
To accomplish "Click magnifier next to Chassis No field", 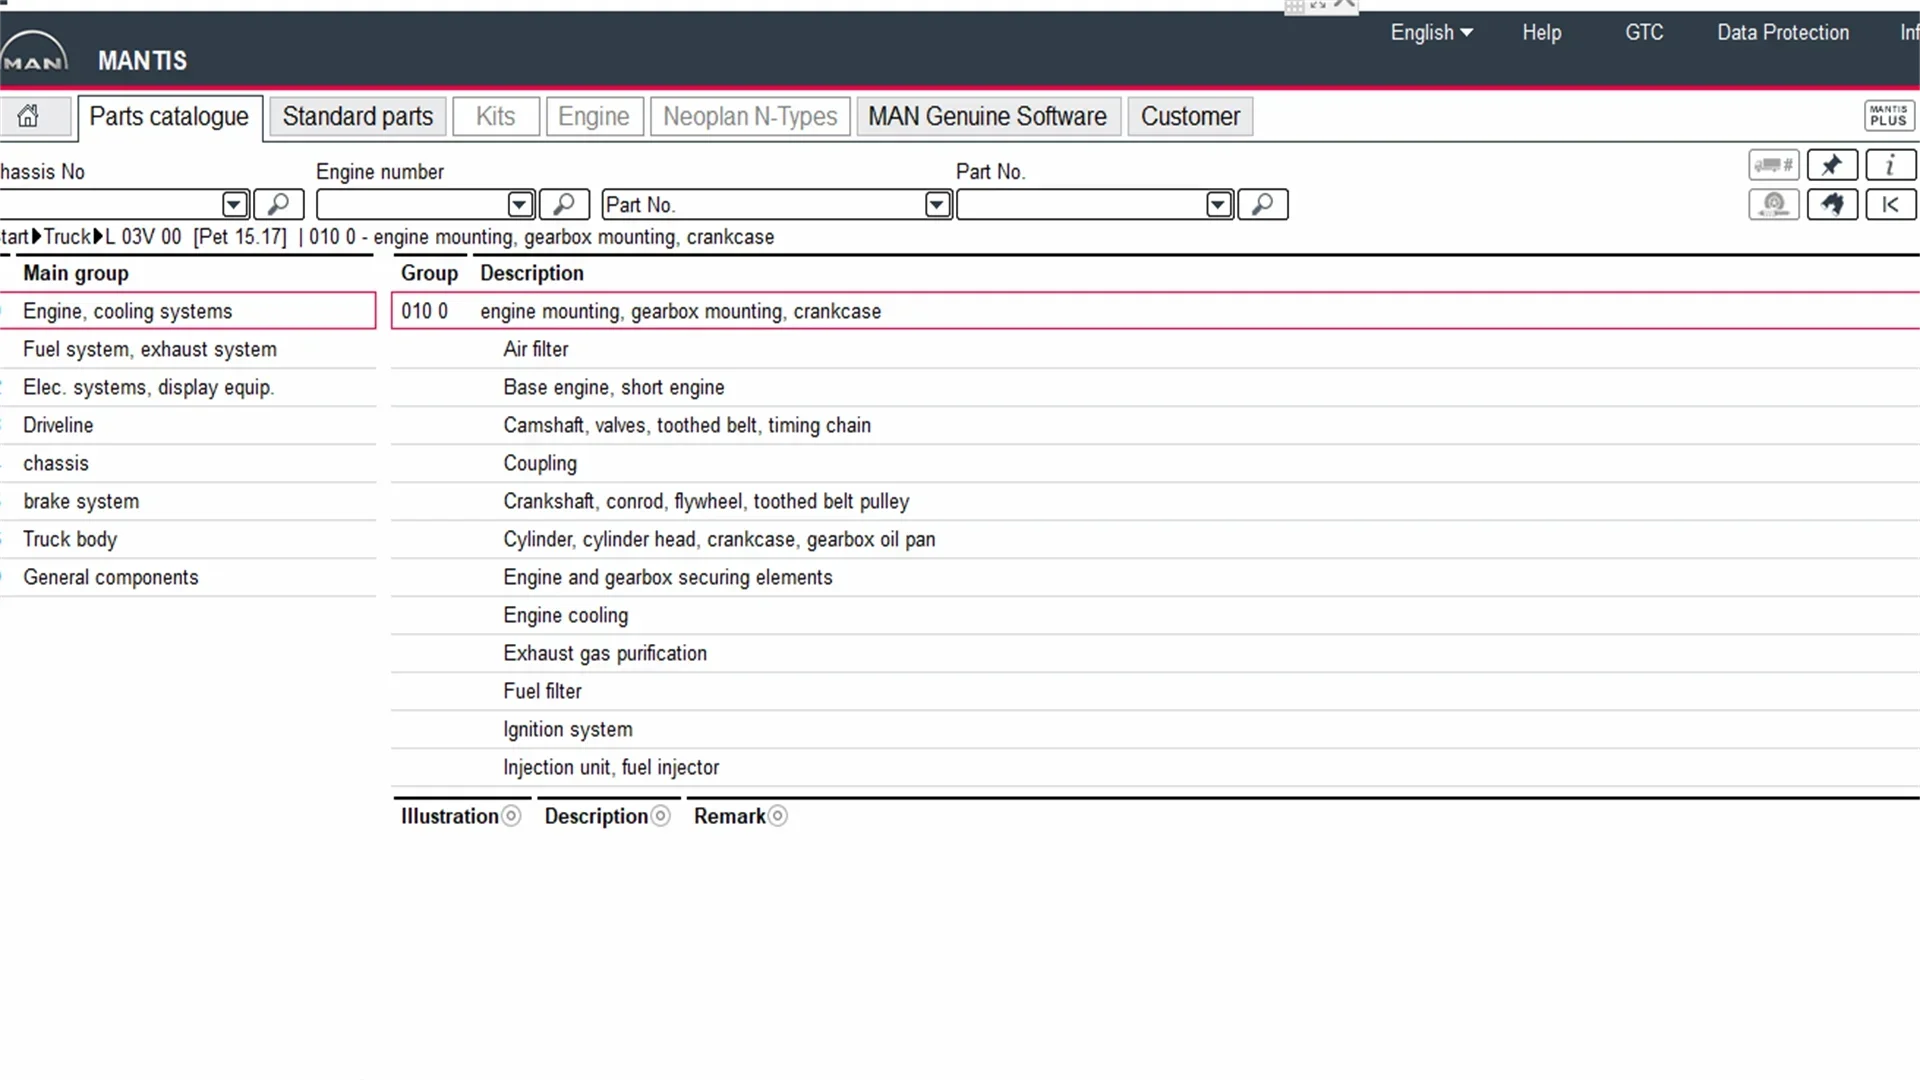I will pyautogui.click(x=278, y=205).
